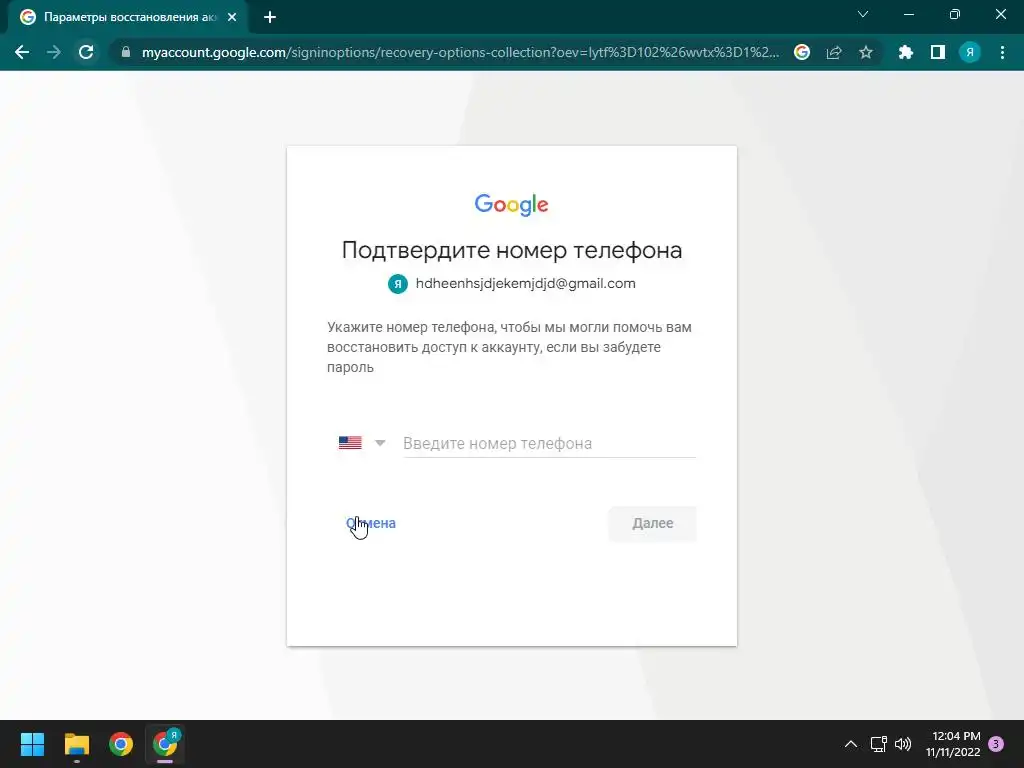This screenshot has height=768, width=1024.
Task: Open volume control tray icon
Action: click(903, 744)
